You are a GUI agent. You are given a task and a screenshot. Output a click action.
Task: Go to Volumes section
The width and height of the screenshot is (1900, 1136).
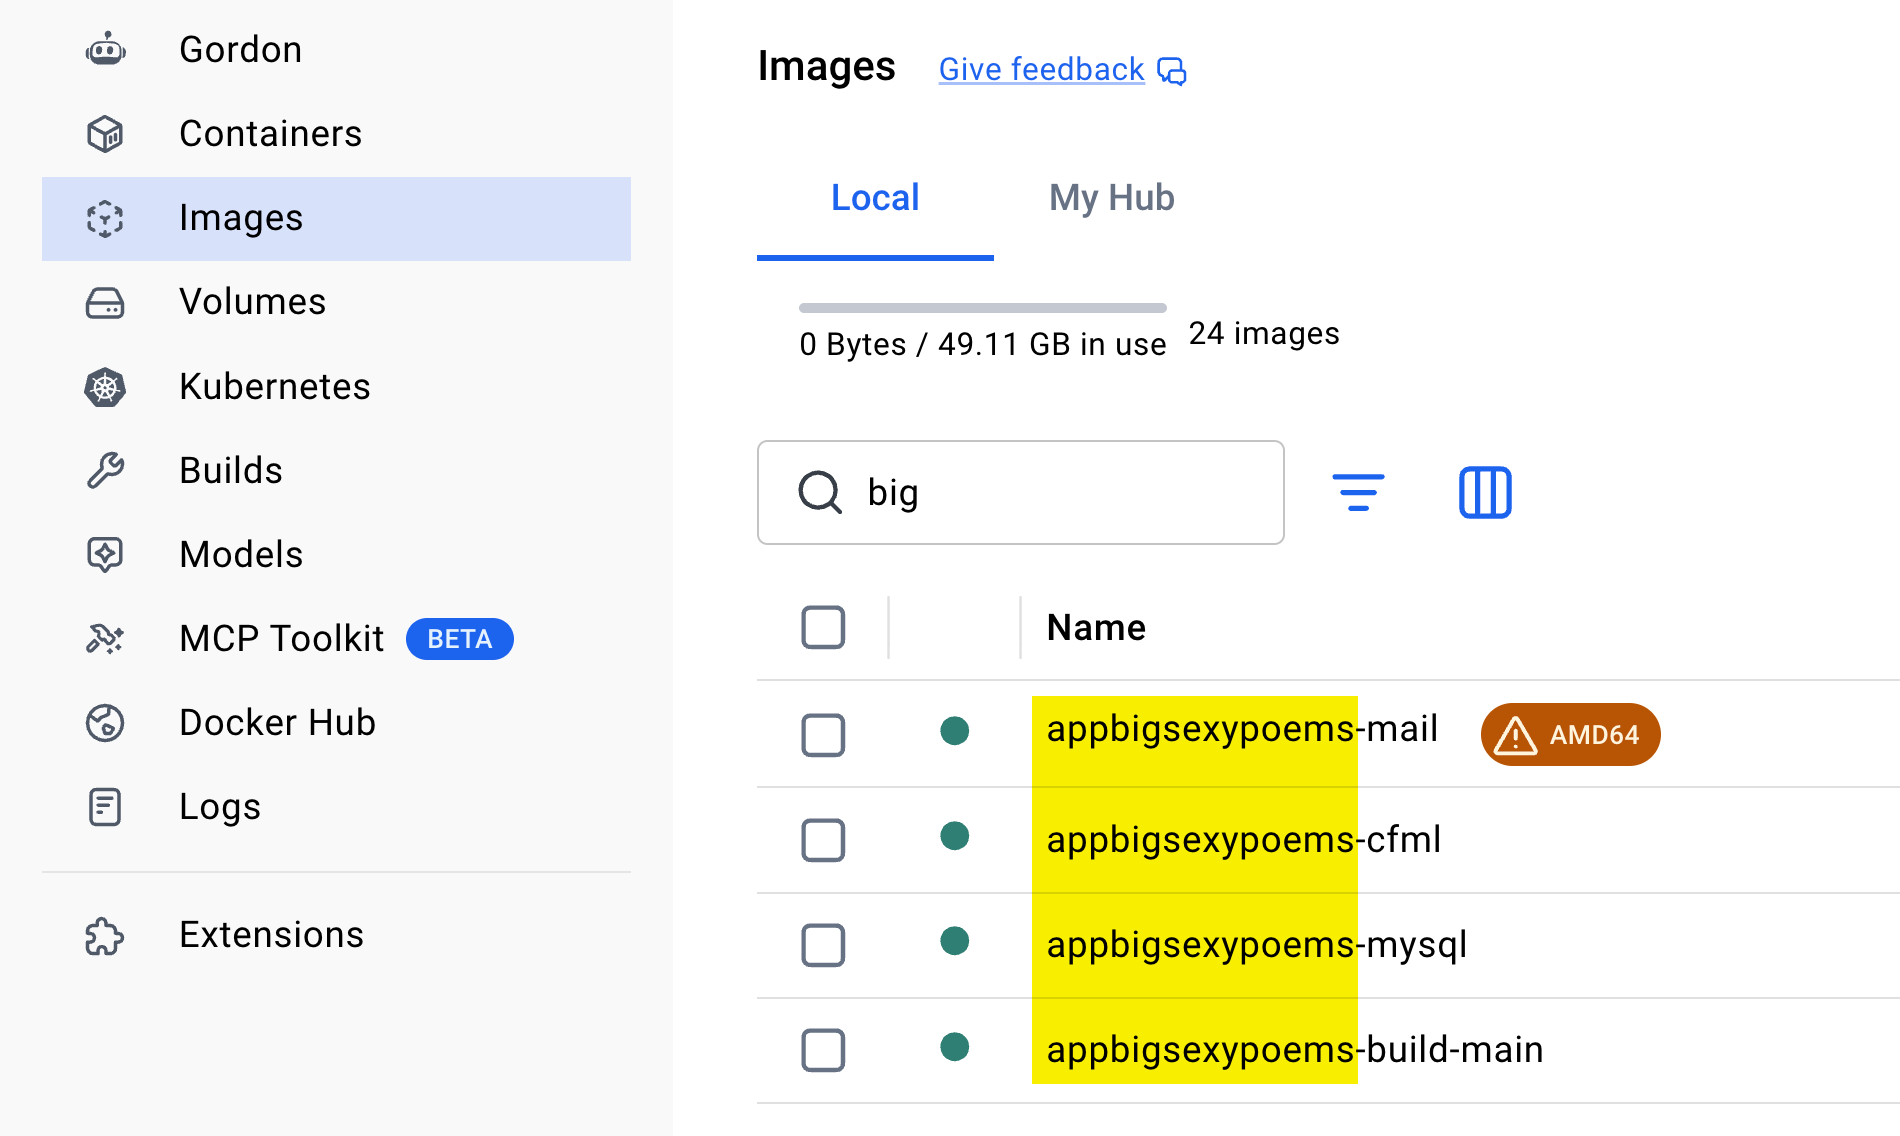[336, 302]
